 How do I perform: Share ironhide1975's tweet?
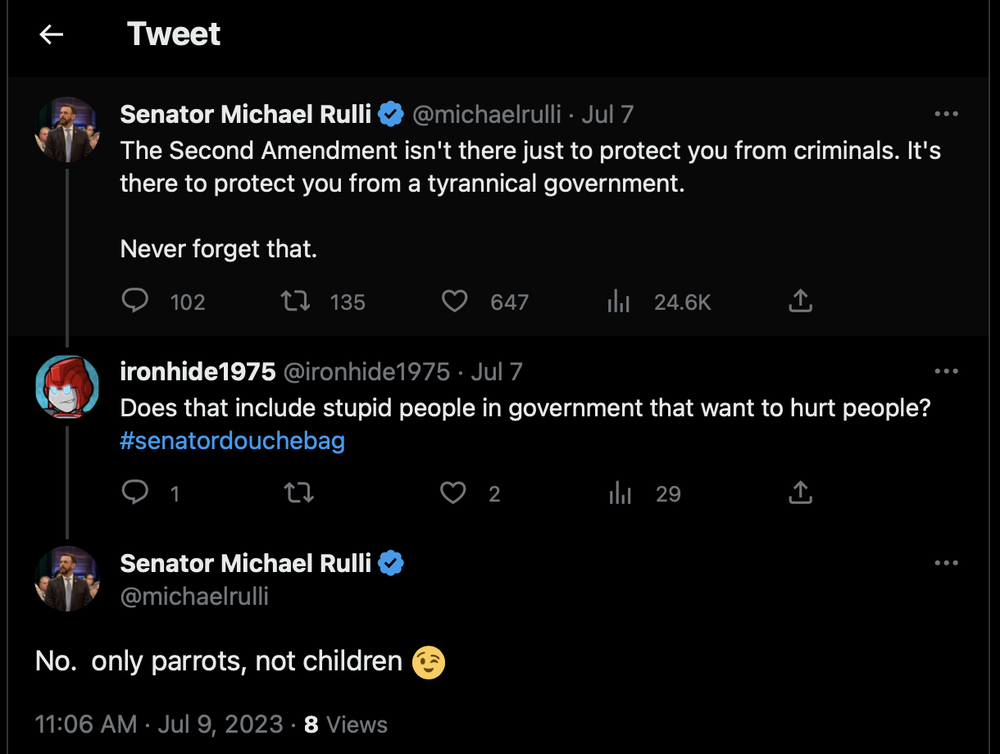[x=800, y=492]
